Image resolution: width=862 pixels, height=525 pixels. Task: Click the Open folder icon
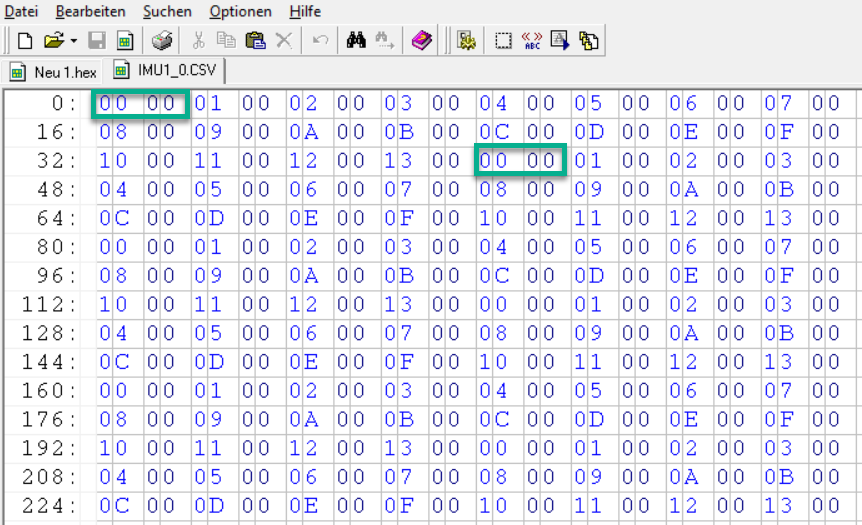(53, 41)
